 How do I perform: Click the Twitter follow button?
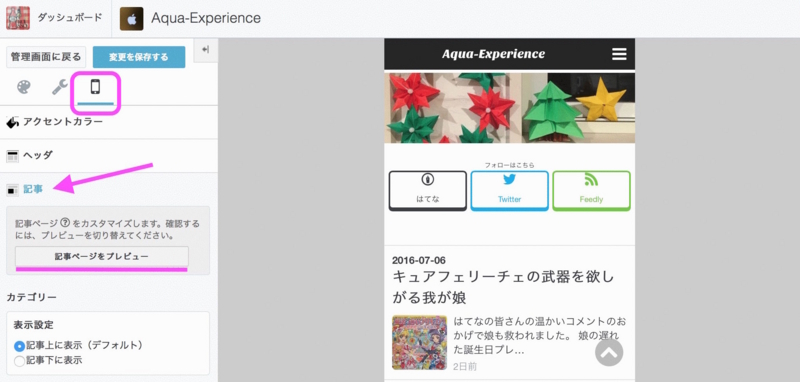(509, 191)
